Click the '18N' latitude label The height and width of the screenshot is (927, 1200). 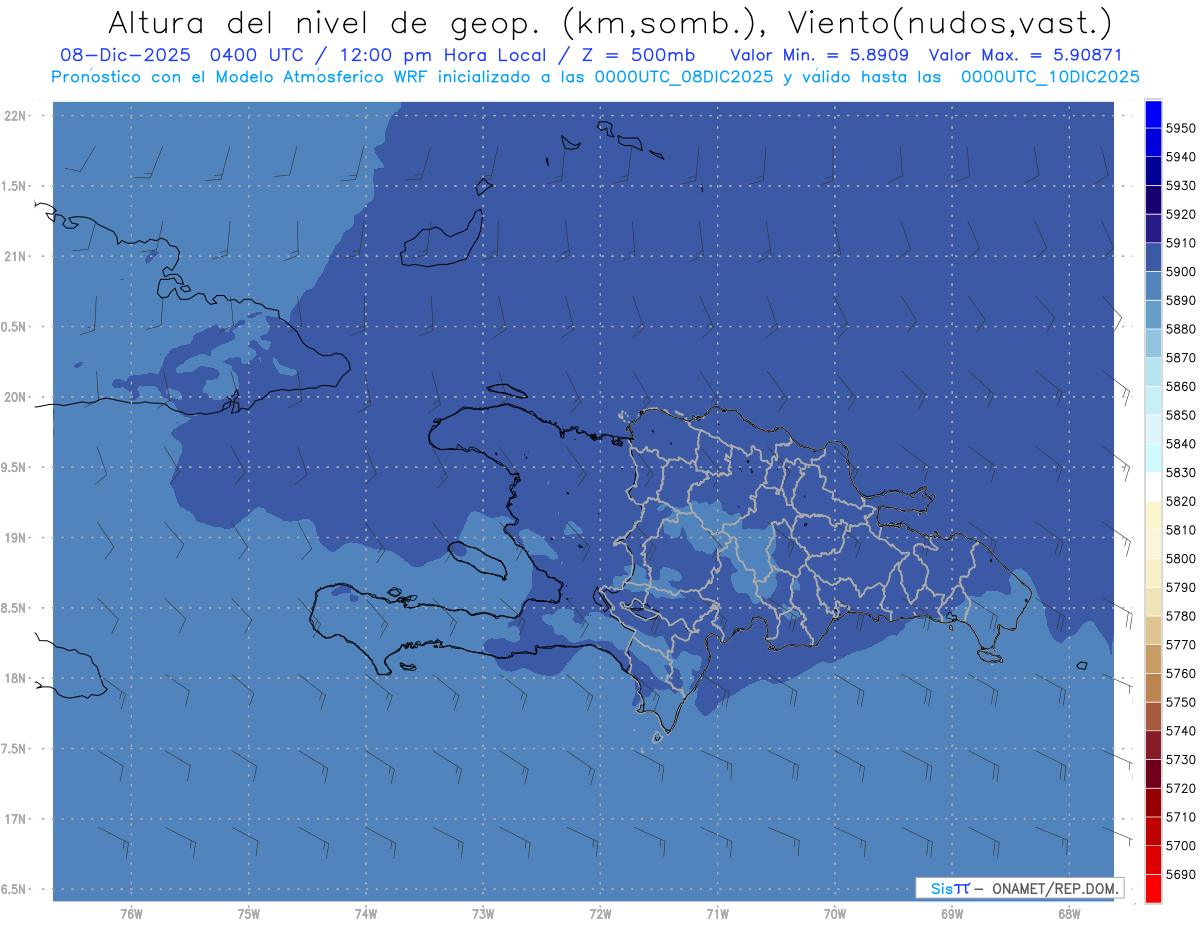tap(15, 678)
